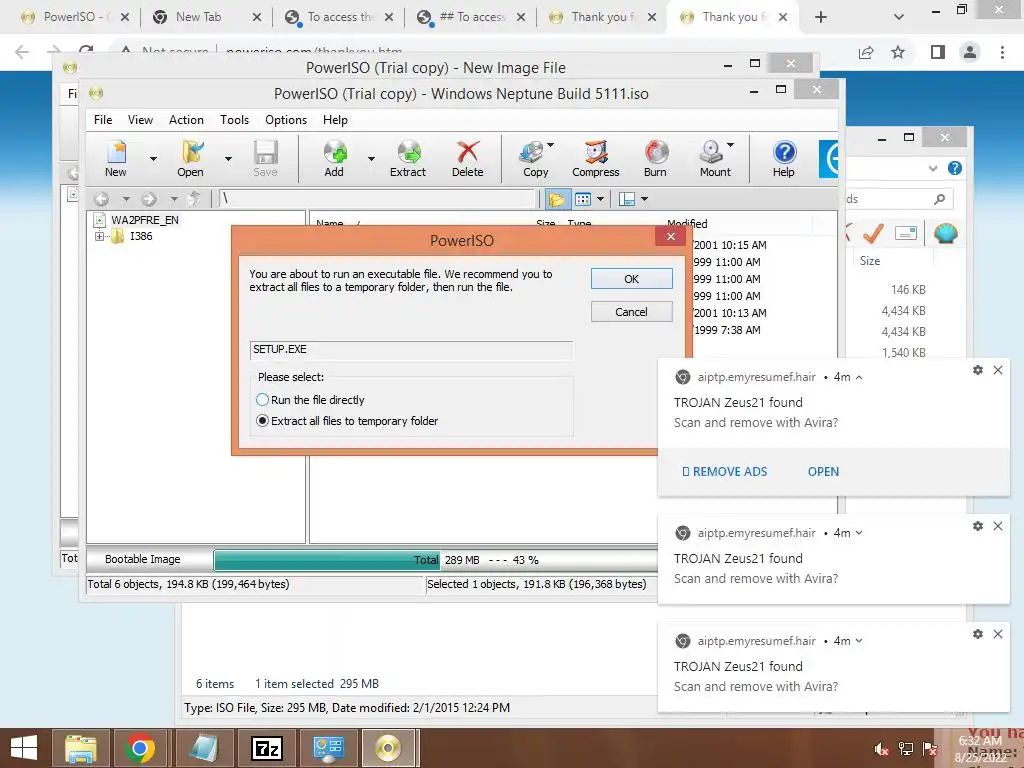The image size is (1024, 768).
Task: Expand the middle notification chevron
Action: (859, 533)
